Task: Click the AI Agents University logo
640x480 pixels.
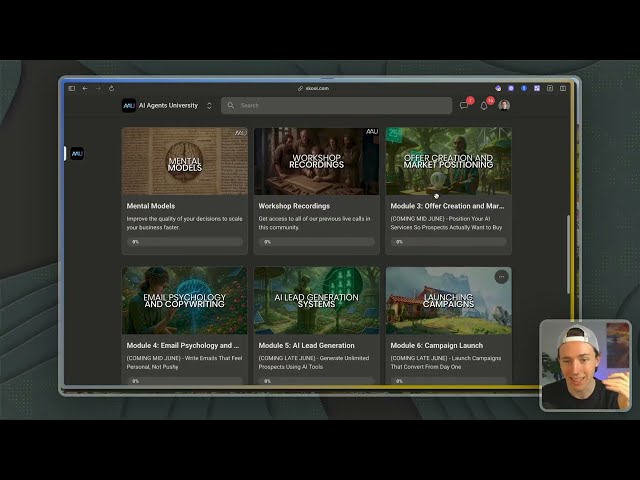Action: tap(129, 105)
